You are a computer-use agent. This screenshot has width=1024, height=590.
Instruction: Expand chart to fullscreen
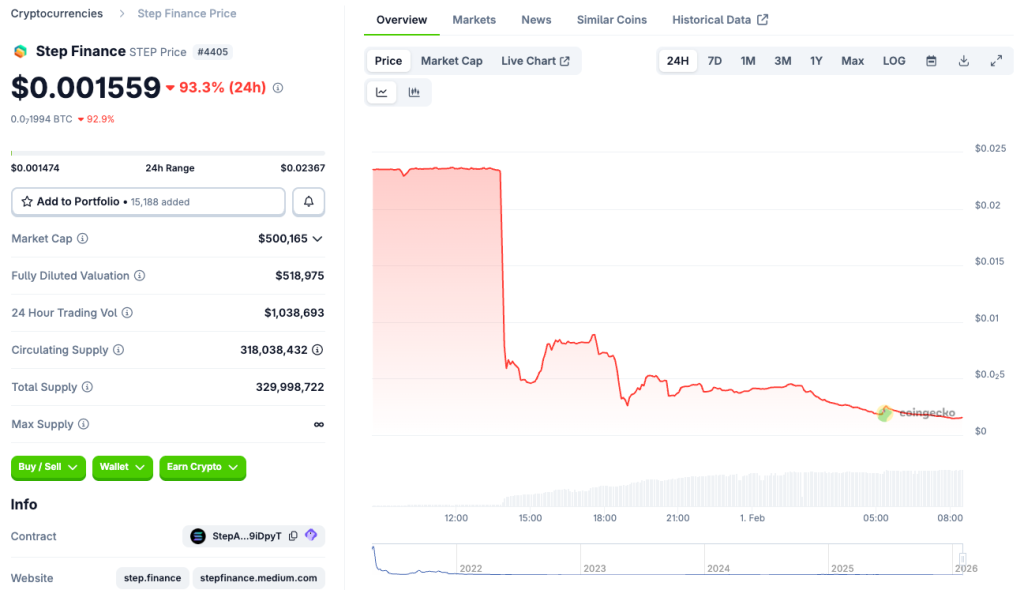[x=996, y=60]
